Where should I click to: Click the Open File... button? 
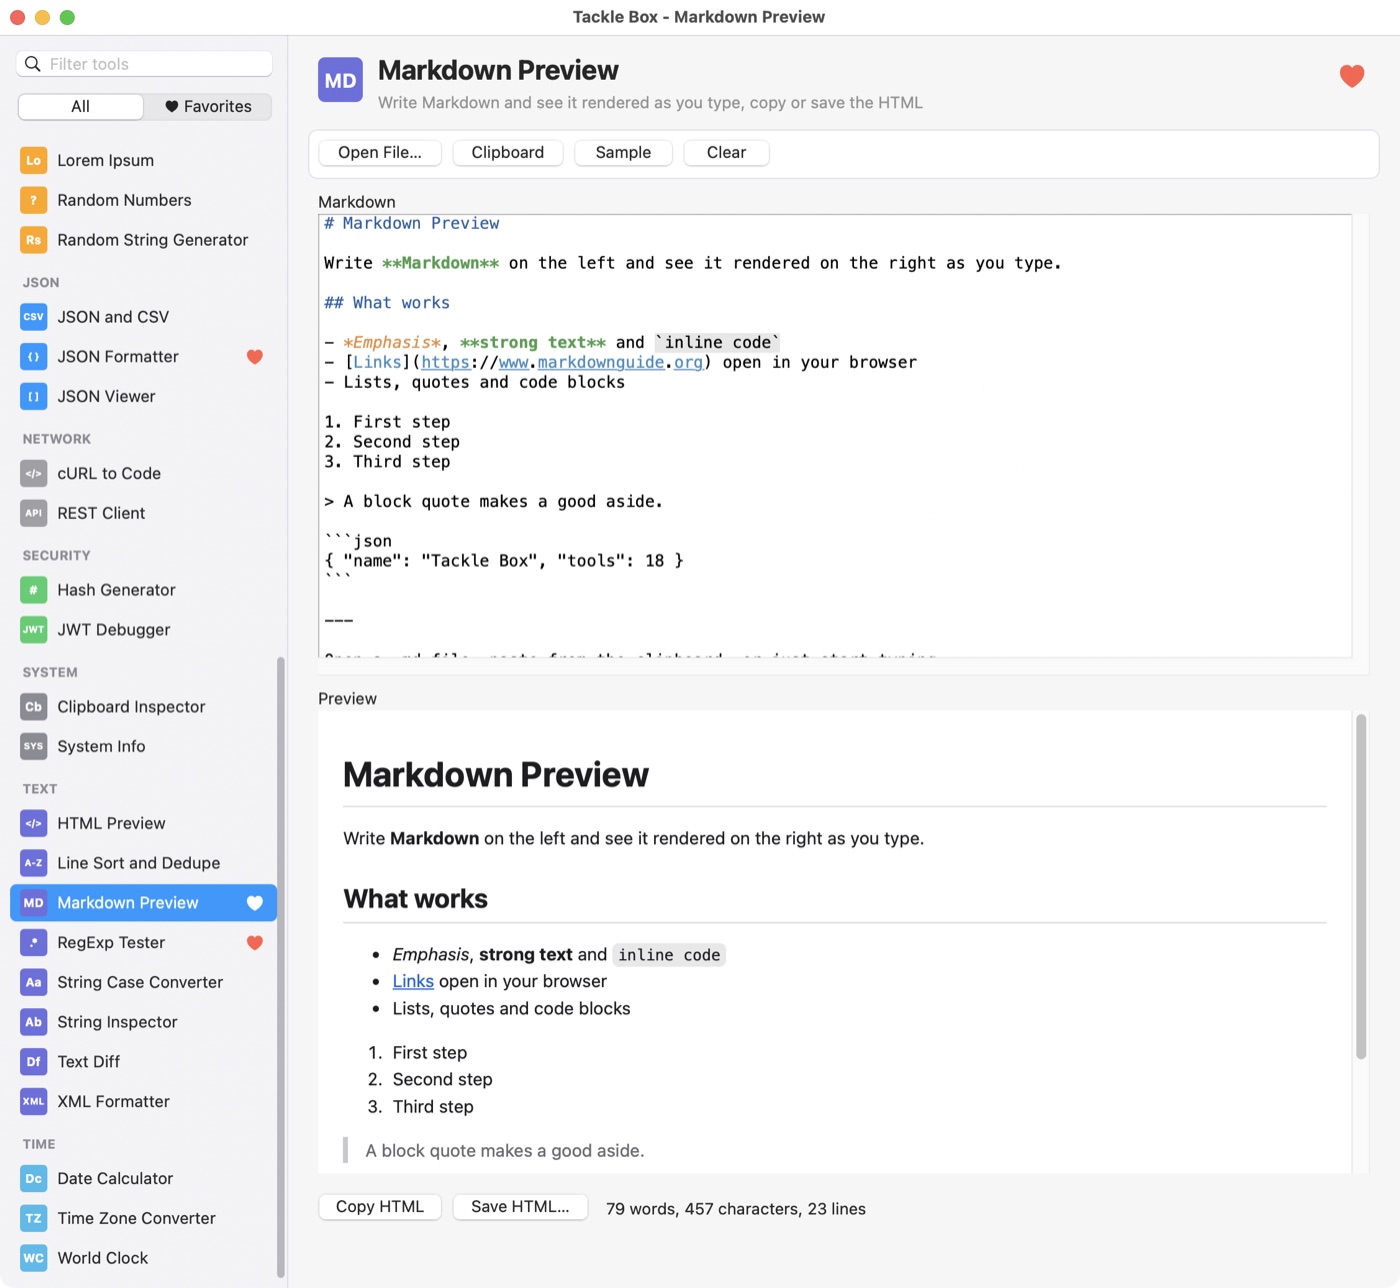(x=380, y=153)
